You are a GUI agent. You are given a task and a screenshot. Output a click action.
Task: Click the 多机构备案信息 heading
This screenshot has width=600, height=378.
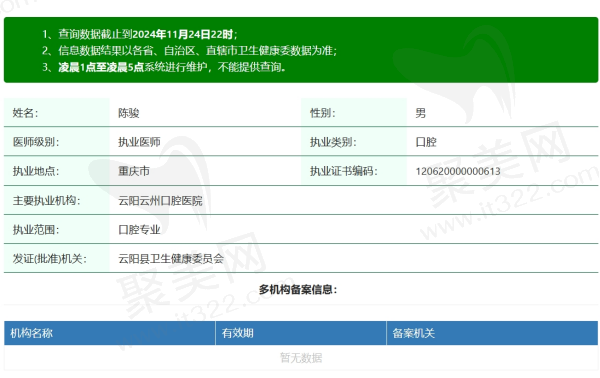click(x=298, y=289)
